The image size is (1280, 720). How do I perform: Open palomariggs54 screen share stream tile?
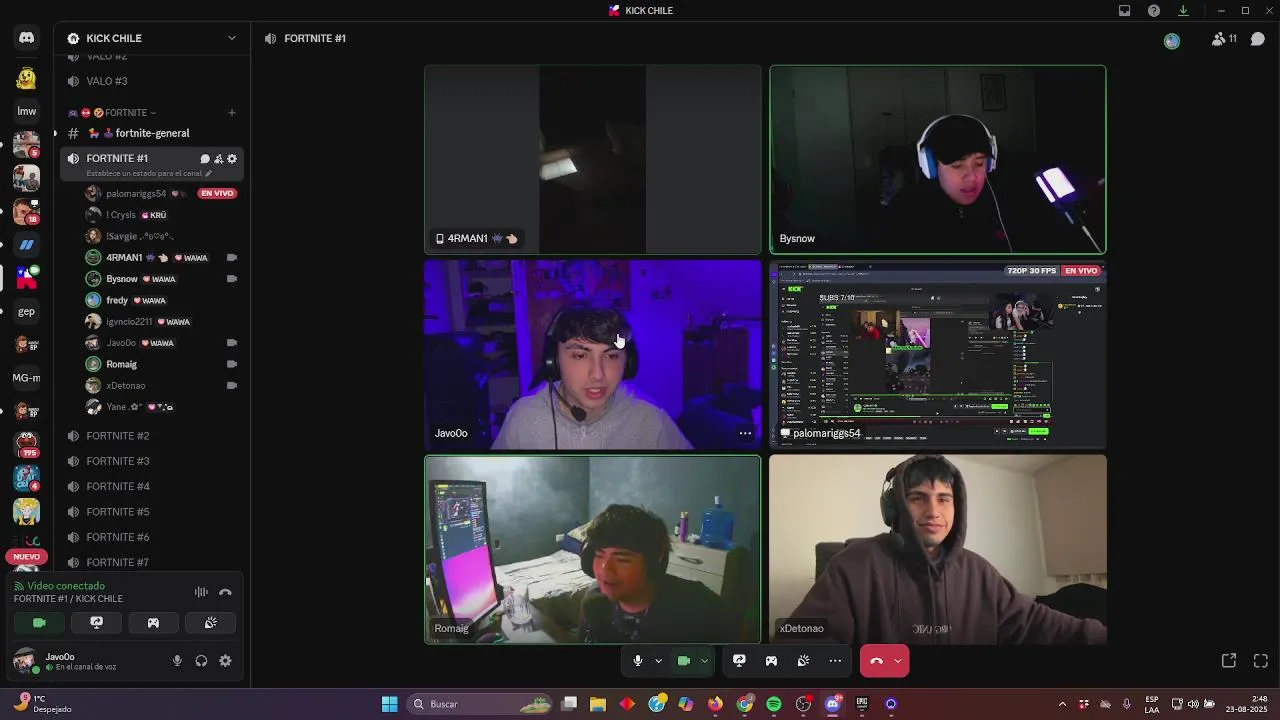point(938,354)
